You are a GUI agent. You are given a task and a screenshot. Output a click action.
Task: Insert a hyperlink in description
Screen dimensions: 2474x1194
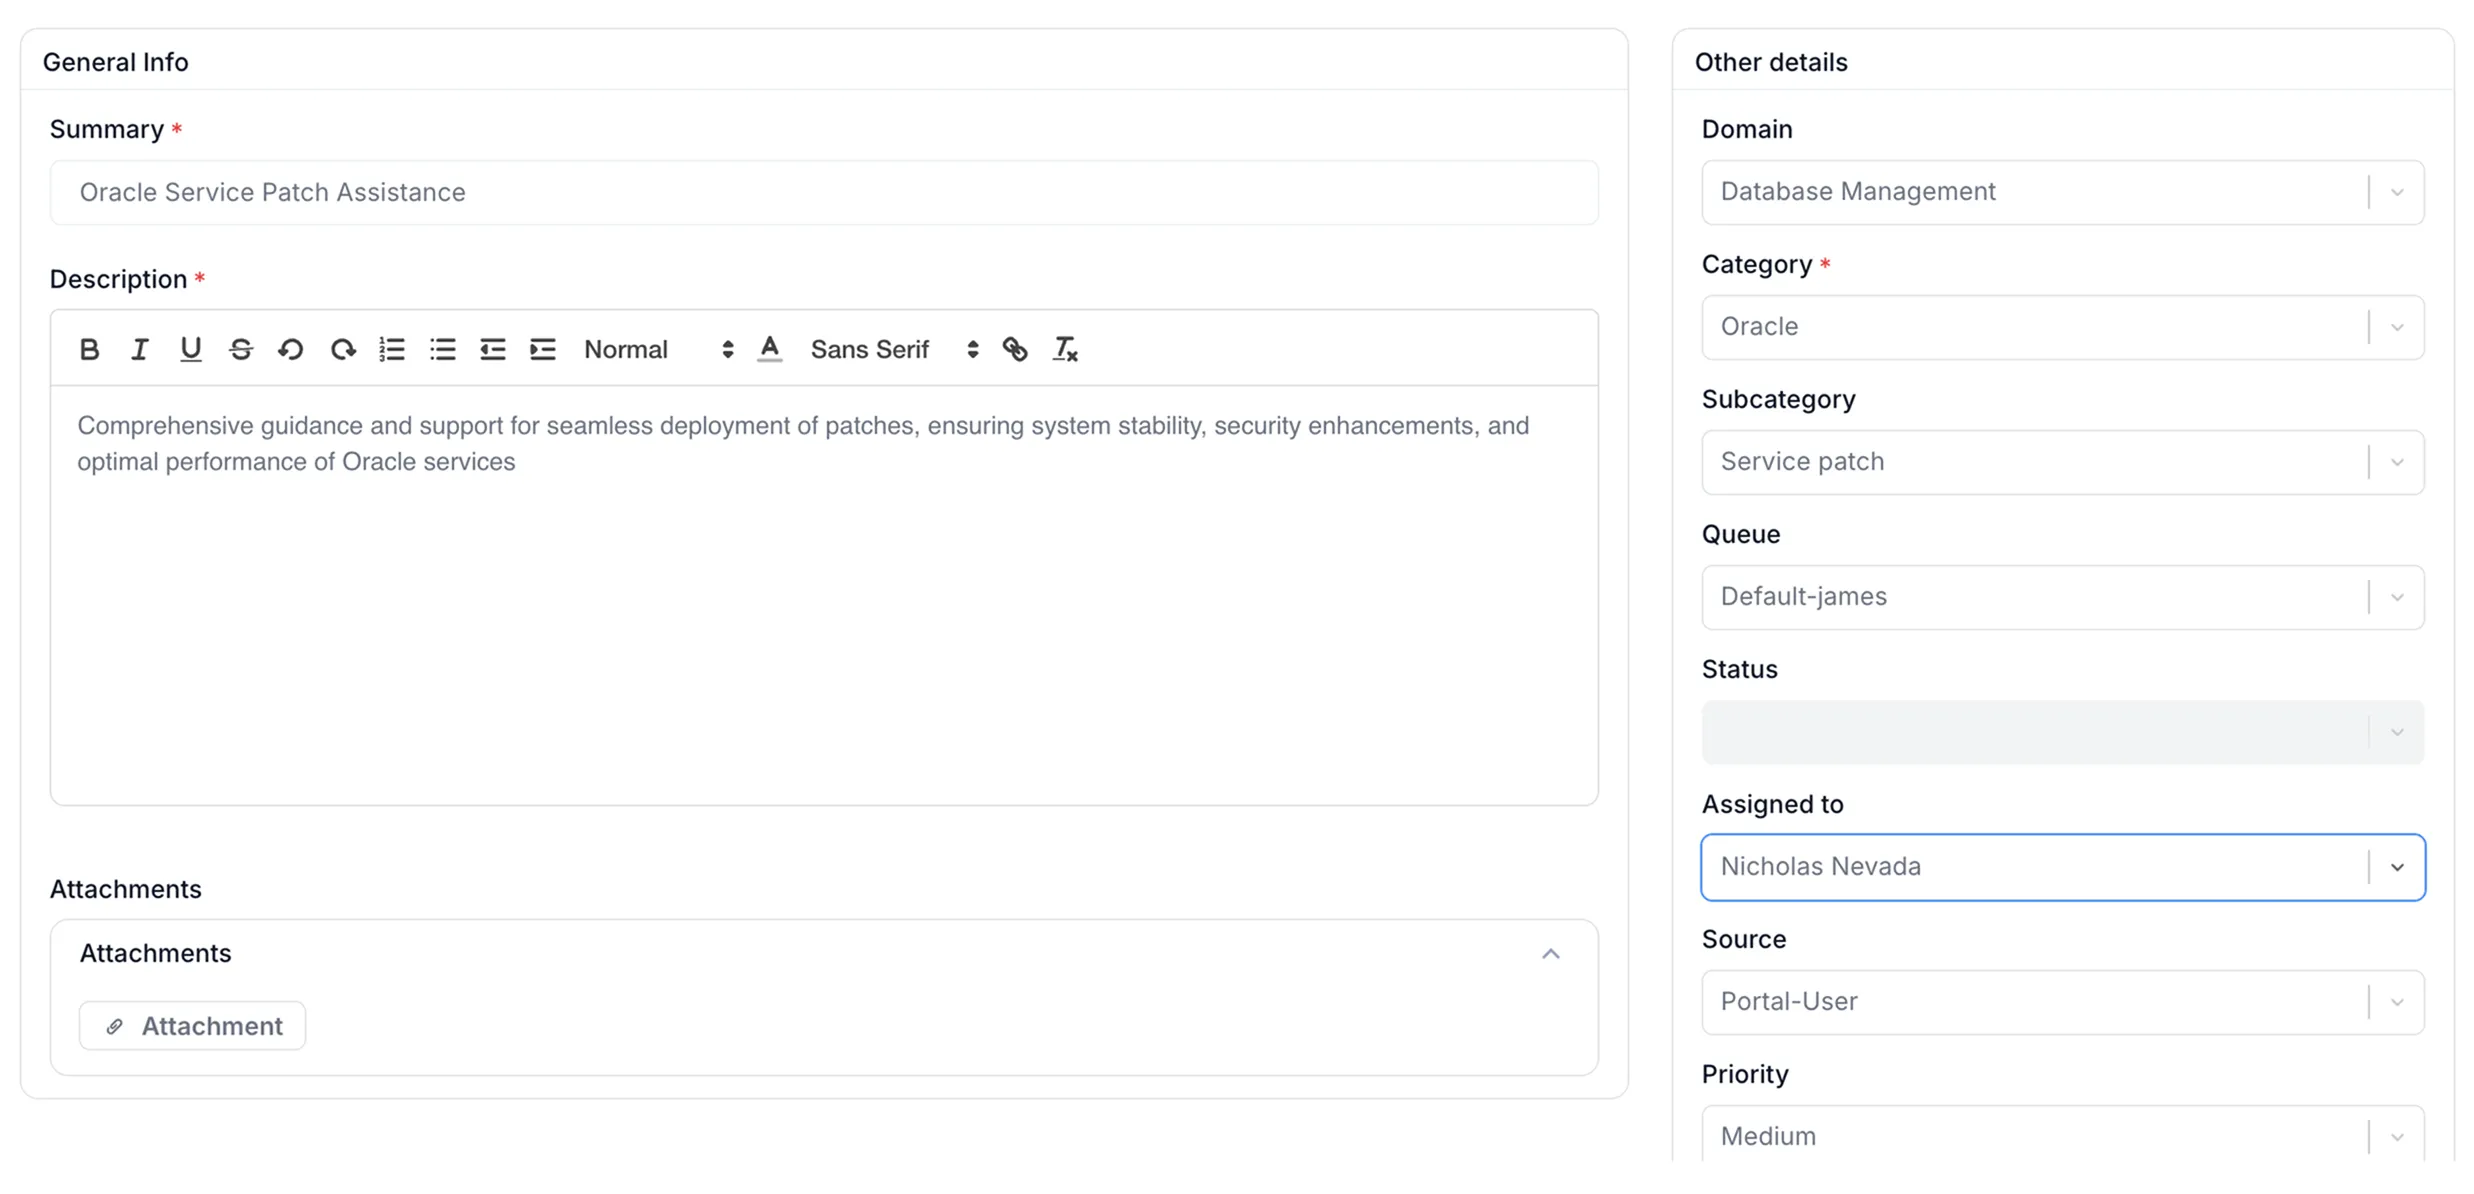tap(1015, 349)
